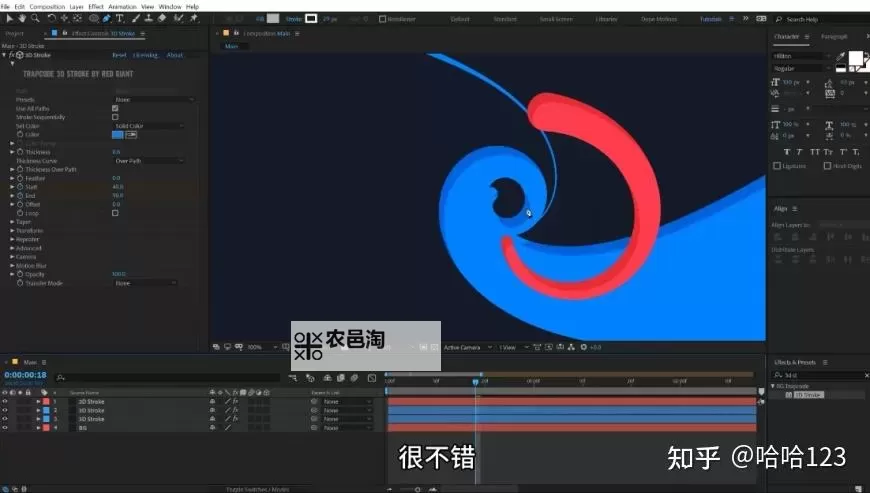Open the Set Color dropdown
This screenshot has width=870, height=493.
pyautogui.click(x=149, y=126)
